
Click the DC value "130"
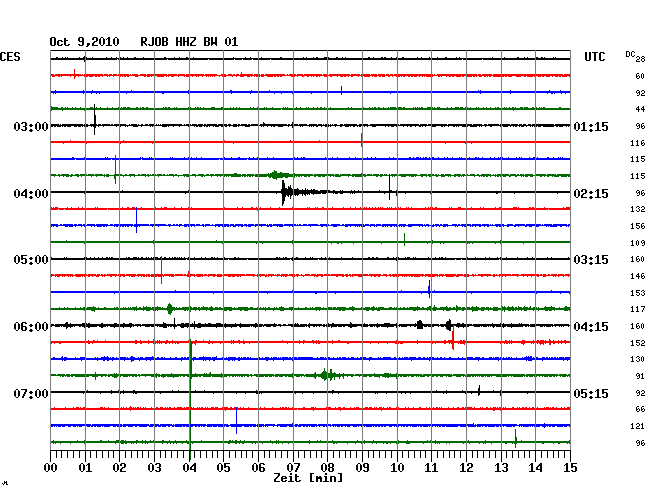(x=638, y=359)
